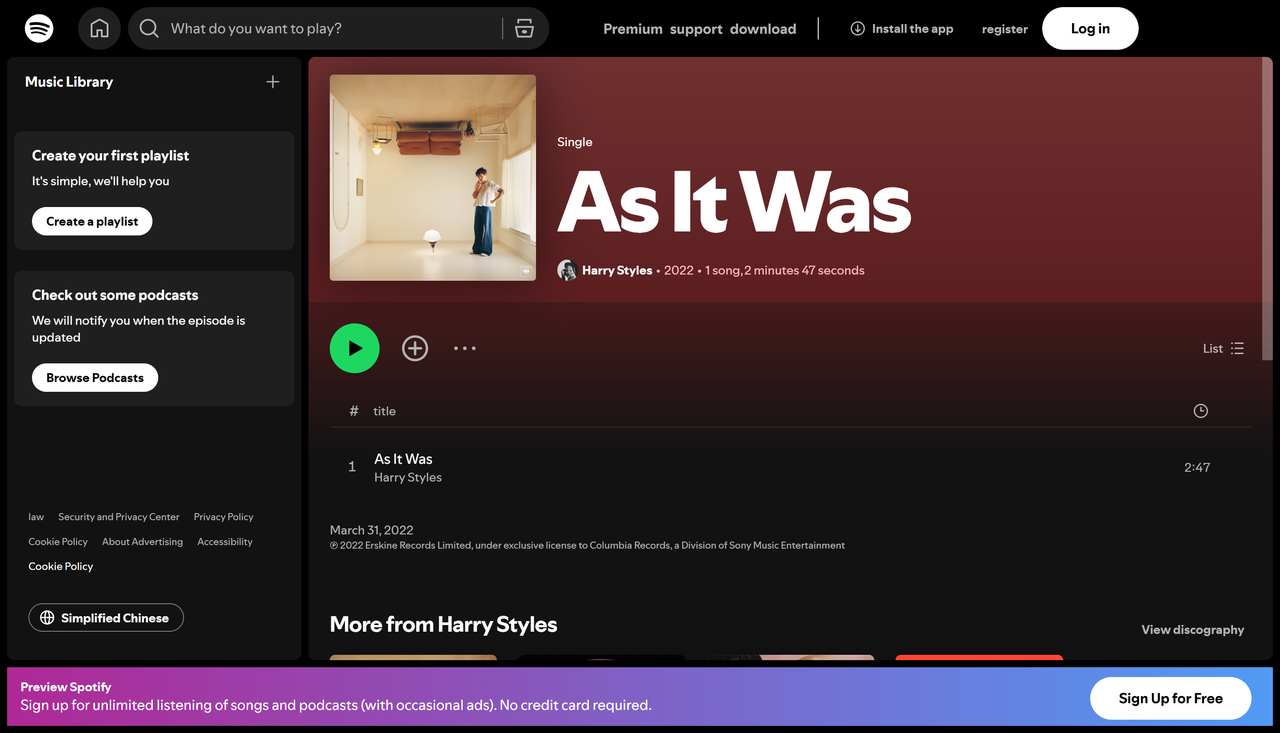This screenshot has height=733, width=1280.
Task: Click Browse Podcasts button
Action: click(x=95, y=378)
